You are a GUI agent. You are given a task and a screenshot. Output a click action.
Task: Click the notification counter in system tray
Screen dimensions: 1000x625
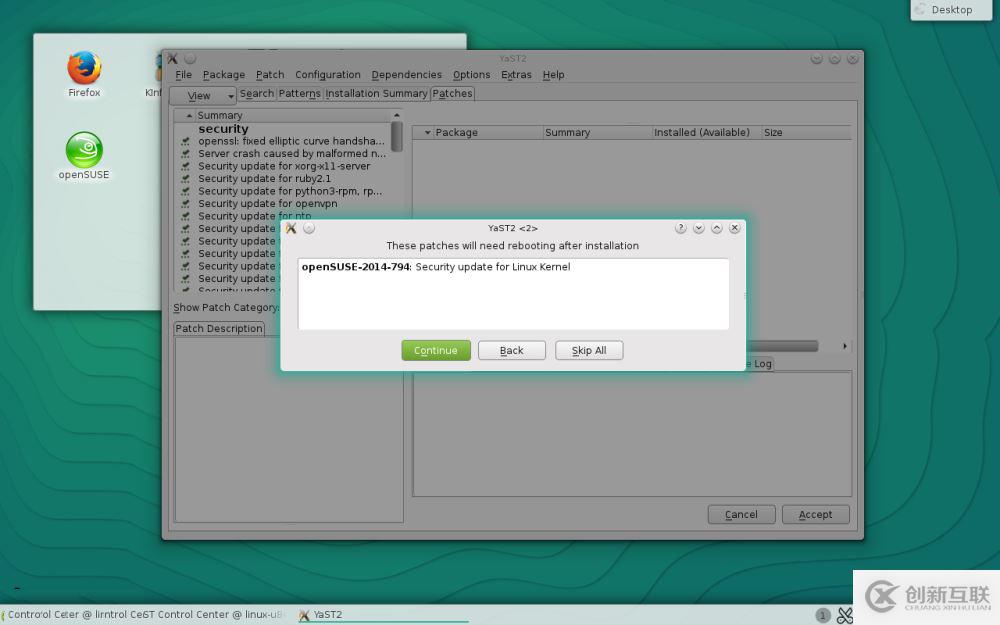click(823, 615)
